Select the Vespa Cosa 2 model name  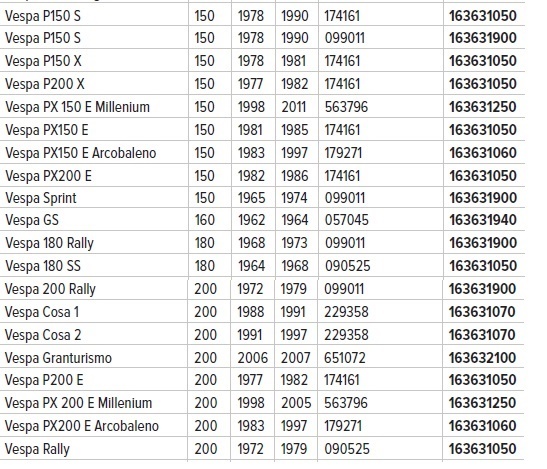(x=43, y=335)
